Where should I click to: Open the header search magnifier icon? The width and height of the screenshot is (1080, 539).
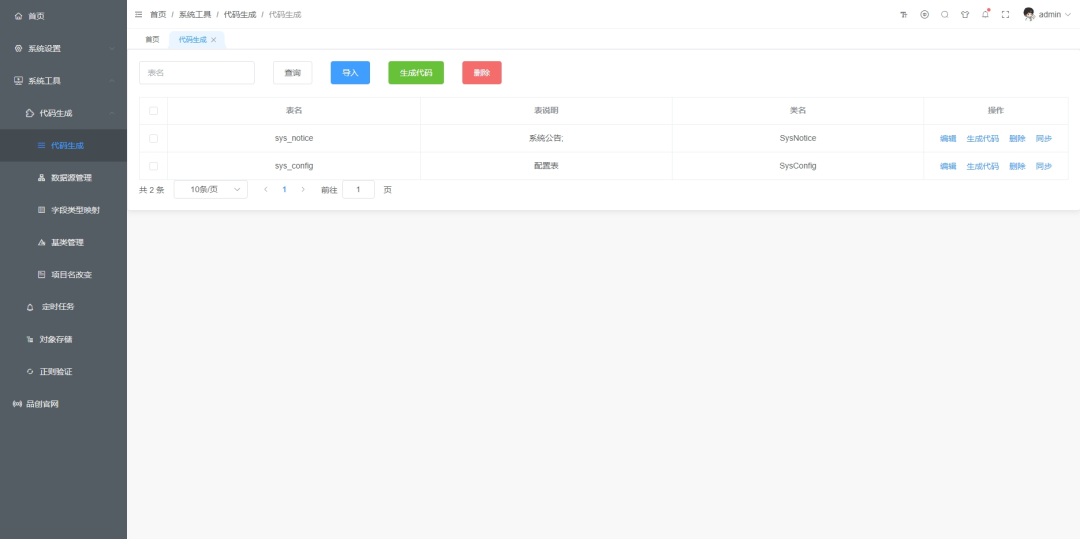click(x=944, y=14)
